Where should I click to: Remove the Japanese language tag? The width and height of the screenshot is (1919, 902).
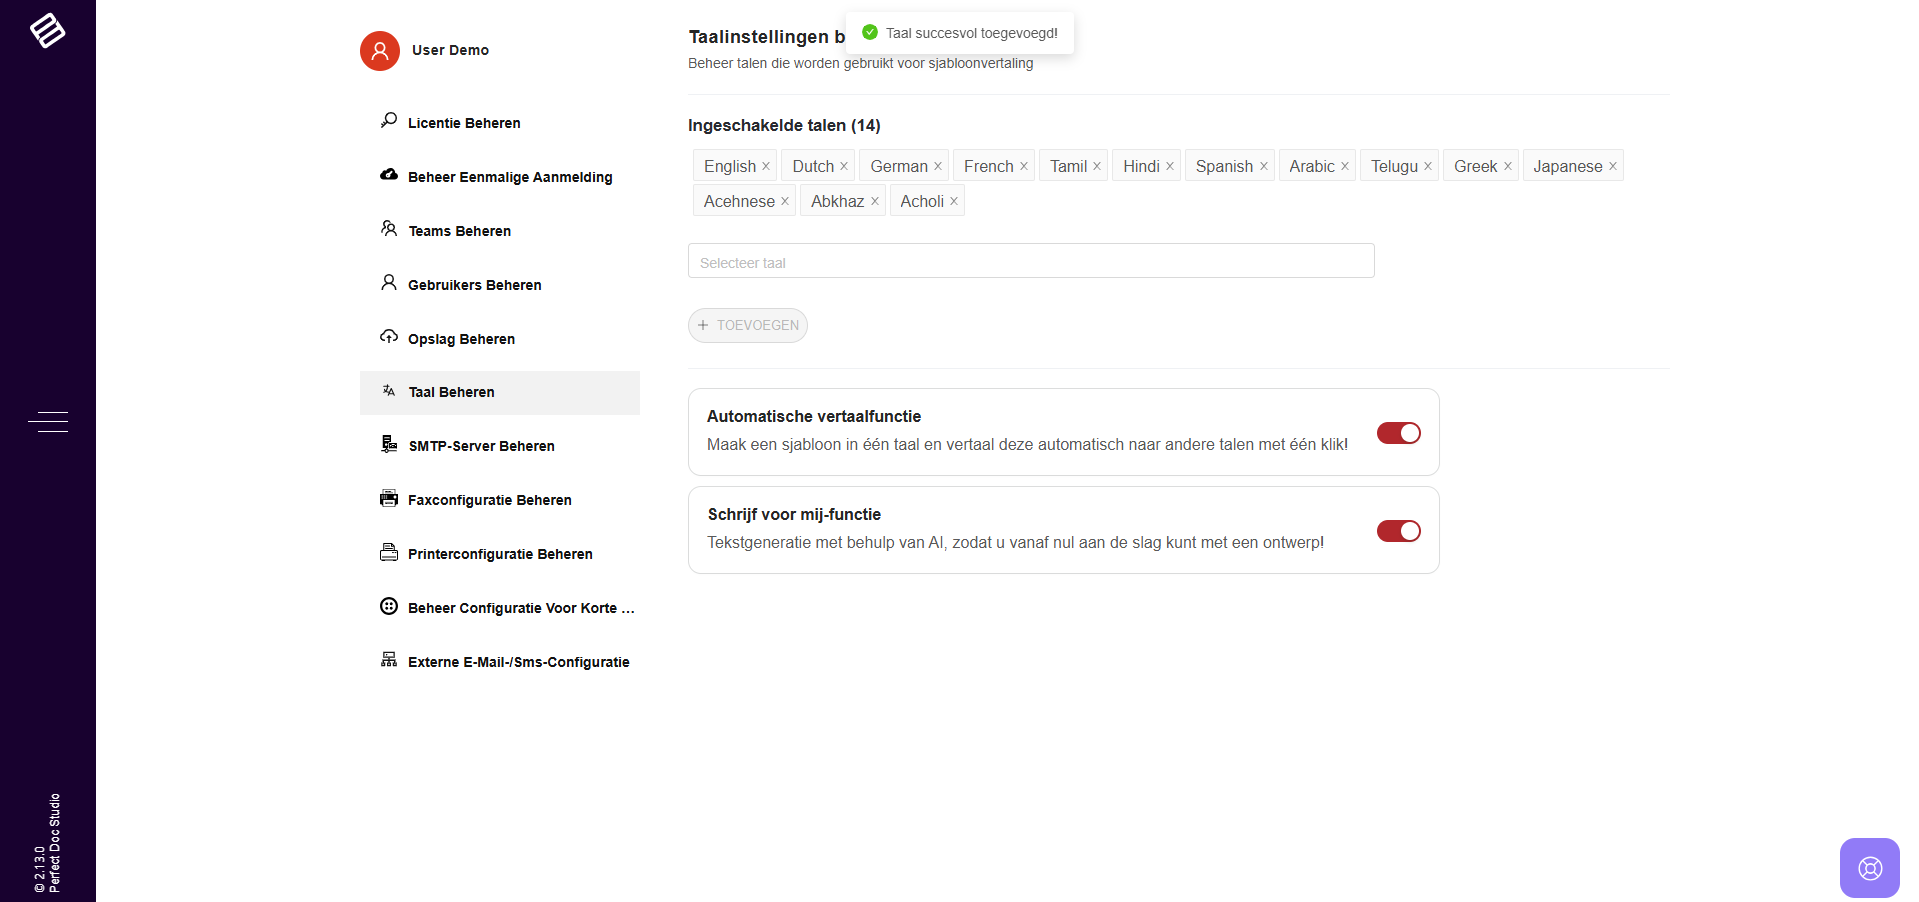pos(1612,167)
